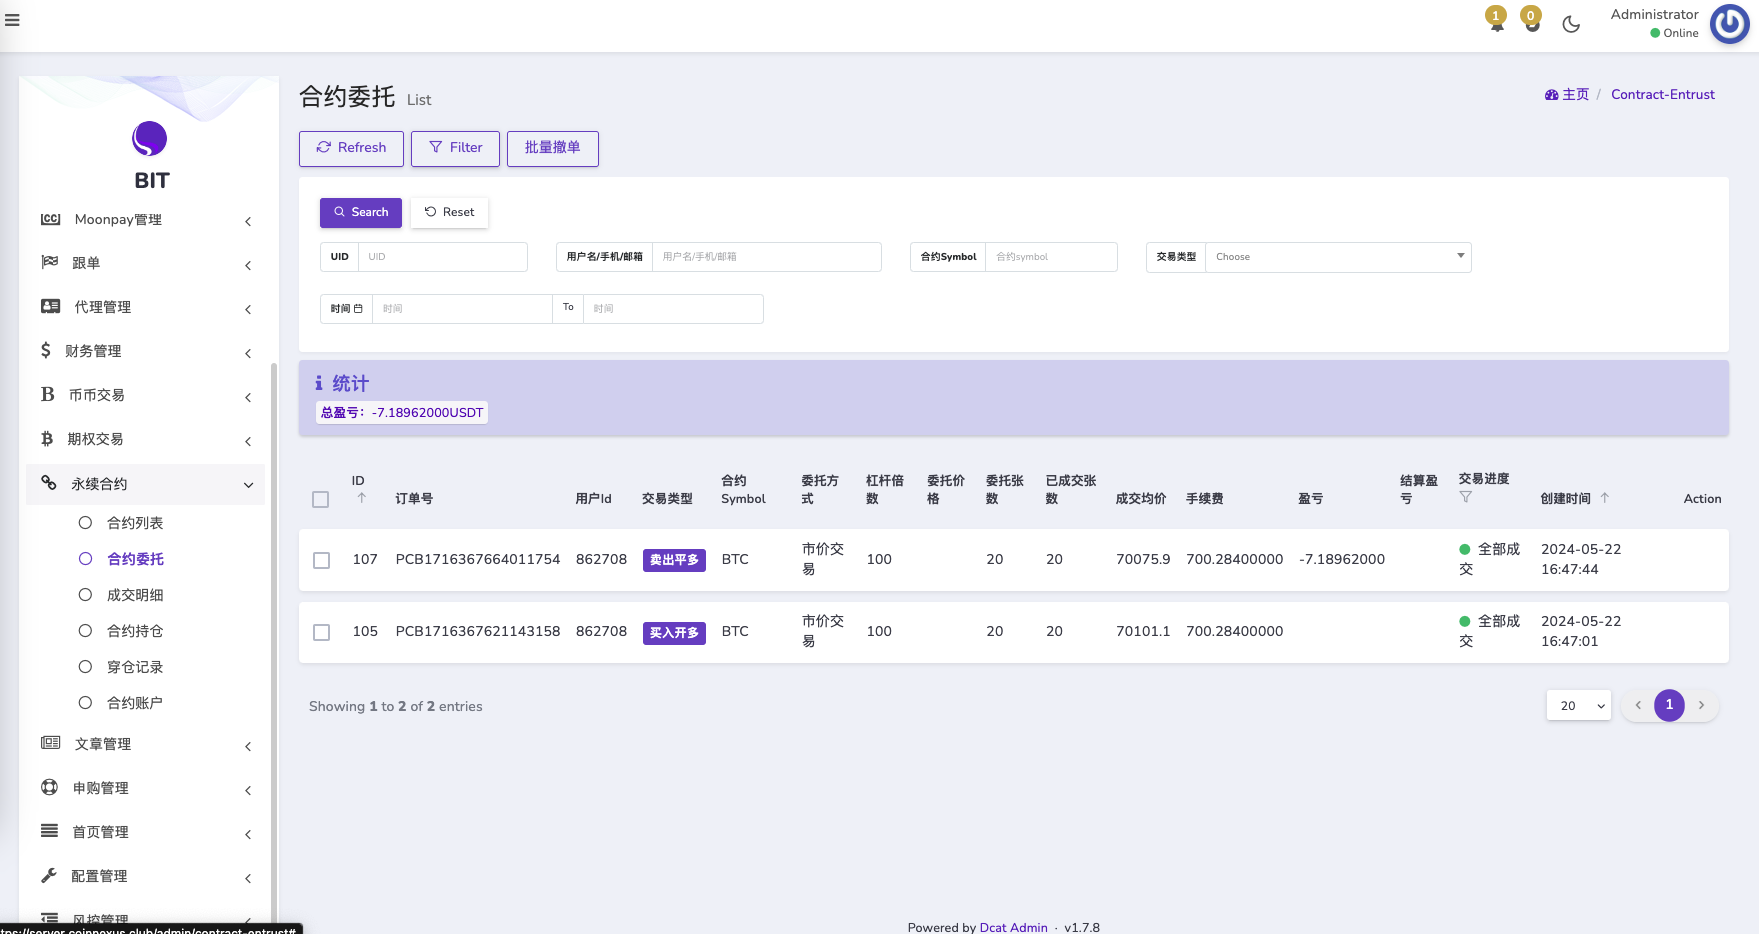
Task: Click the hamburger menu icon
Action: click(x=12, y=20)
